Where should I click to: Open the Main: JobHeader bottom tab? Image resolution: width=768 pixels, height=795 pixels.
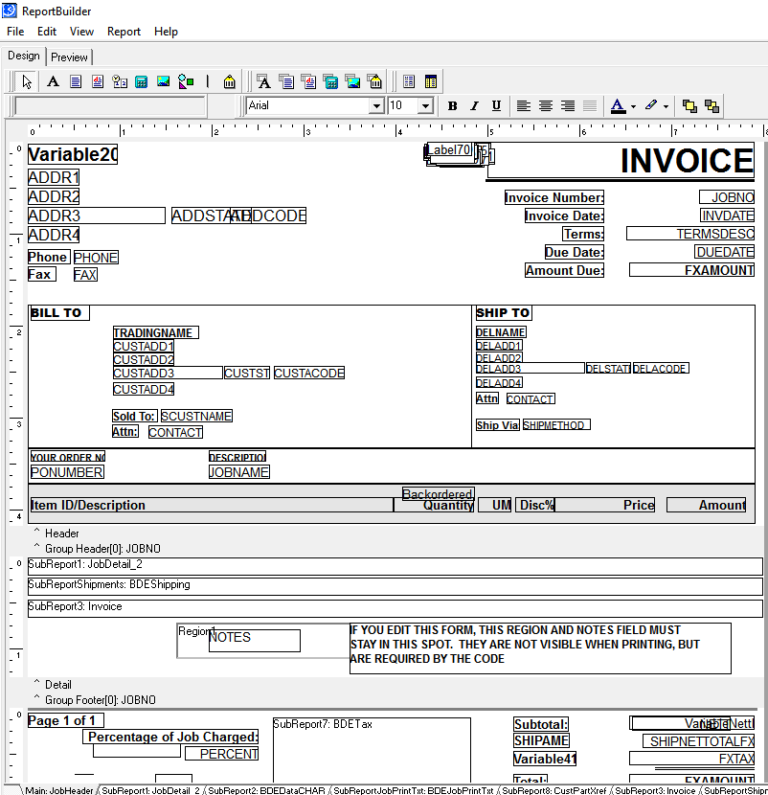coord(59,790)
